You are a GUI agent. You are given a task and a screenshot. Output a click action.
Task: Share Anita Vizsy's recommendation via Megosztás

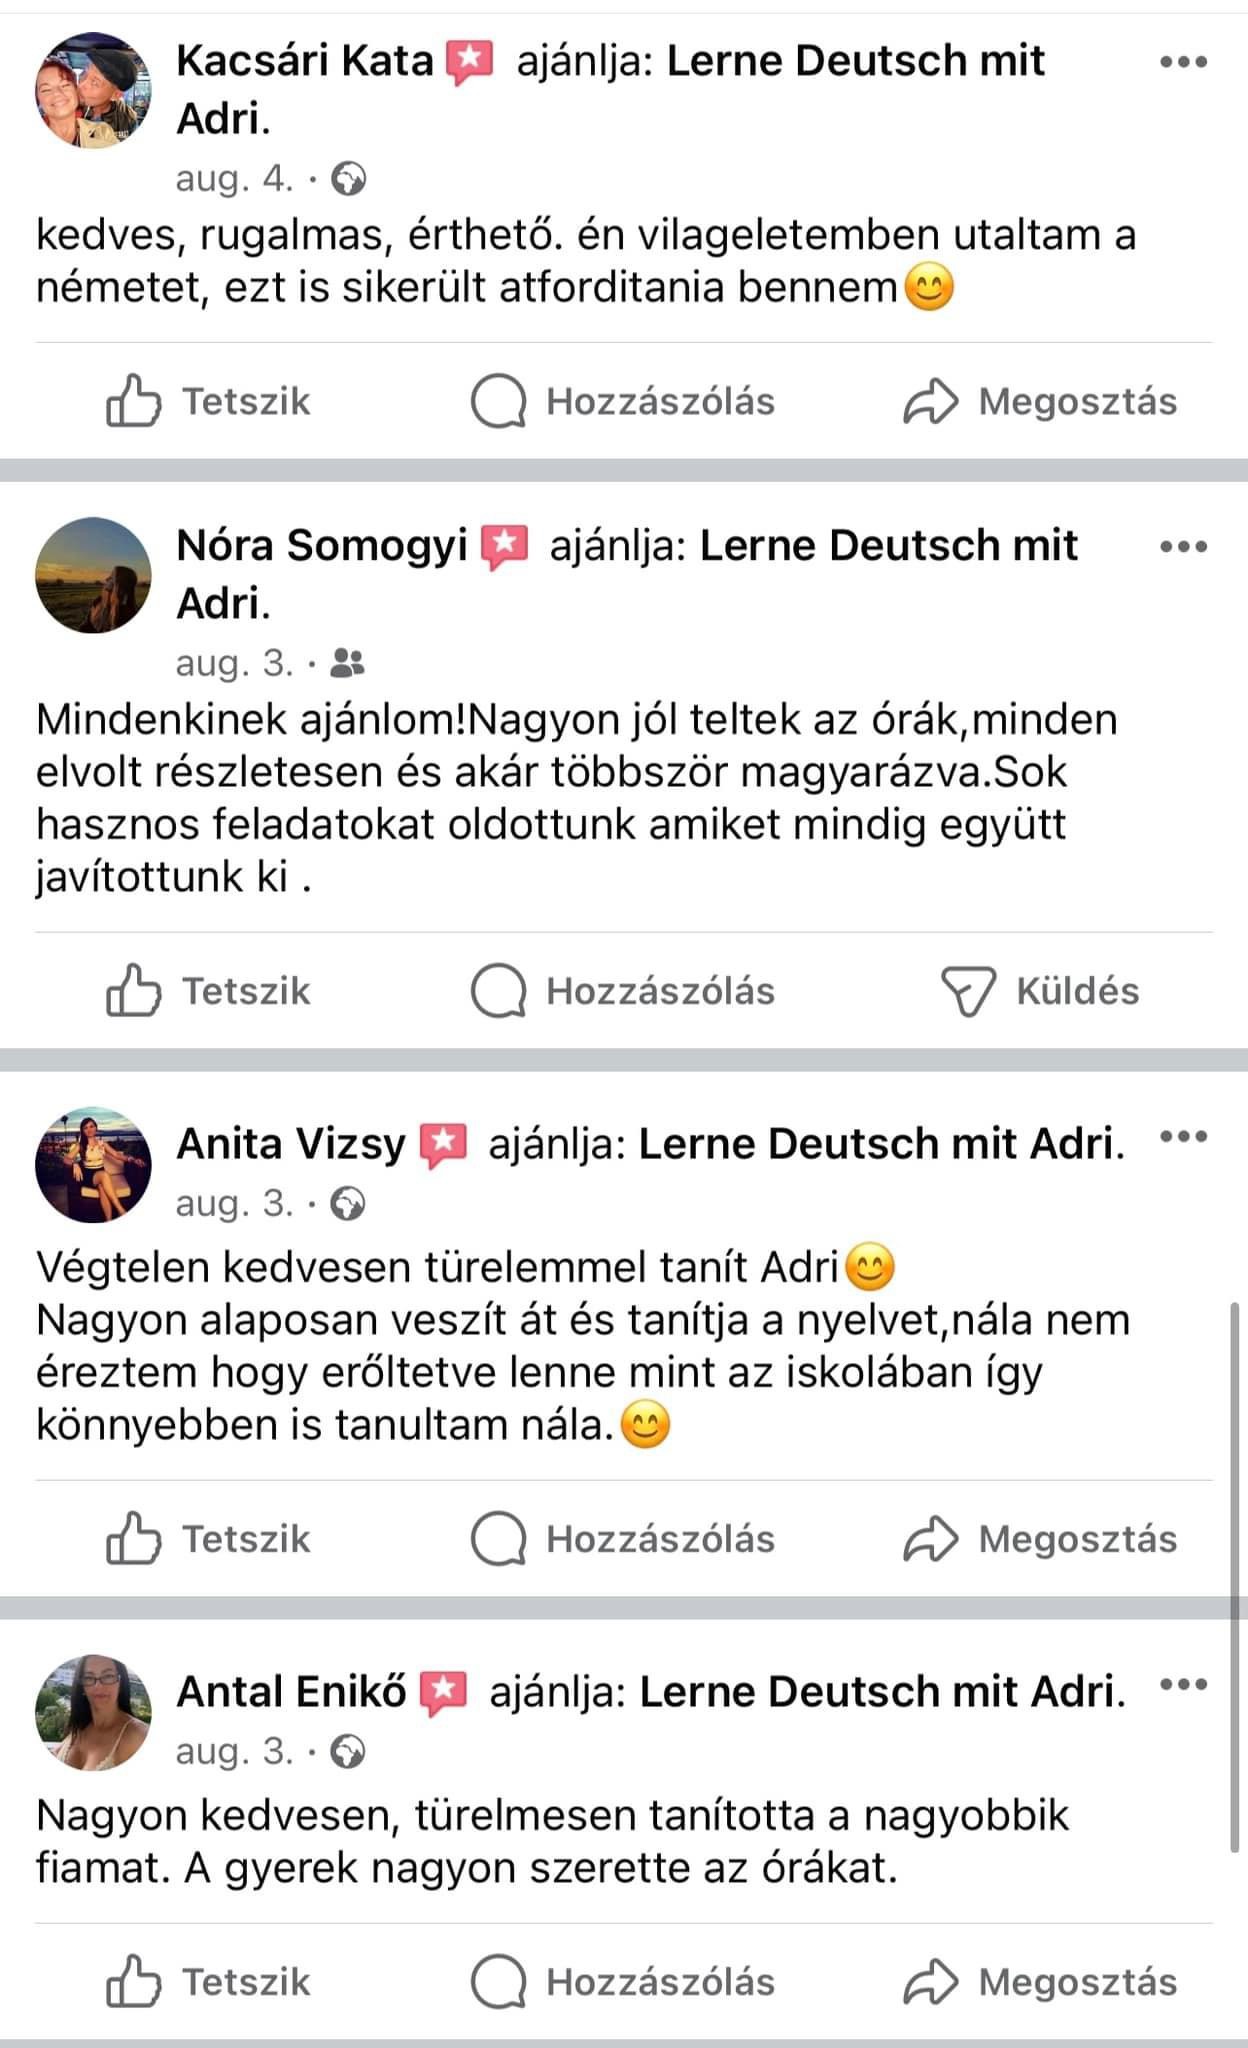pyautogui.click(x=1040, y=1539)
